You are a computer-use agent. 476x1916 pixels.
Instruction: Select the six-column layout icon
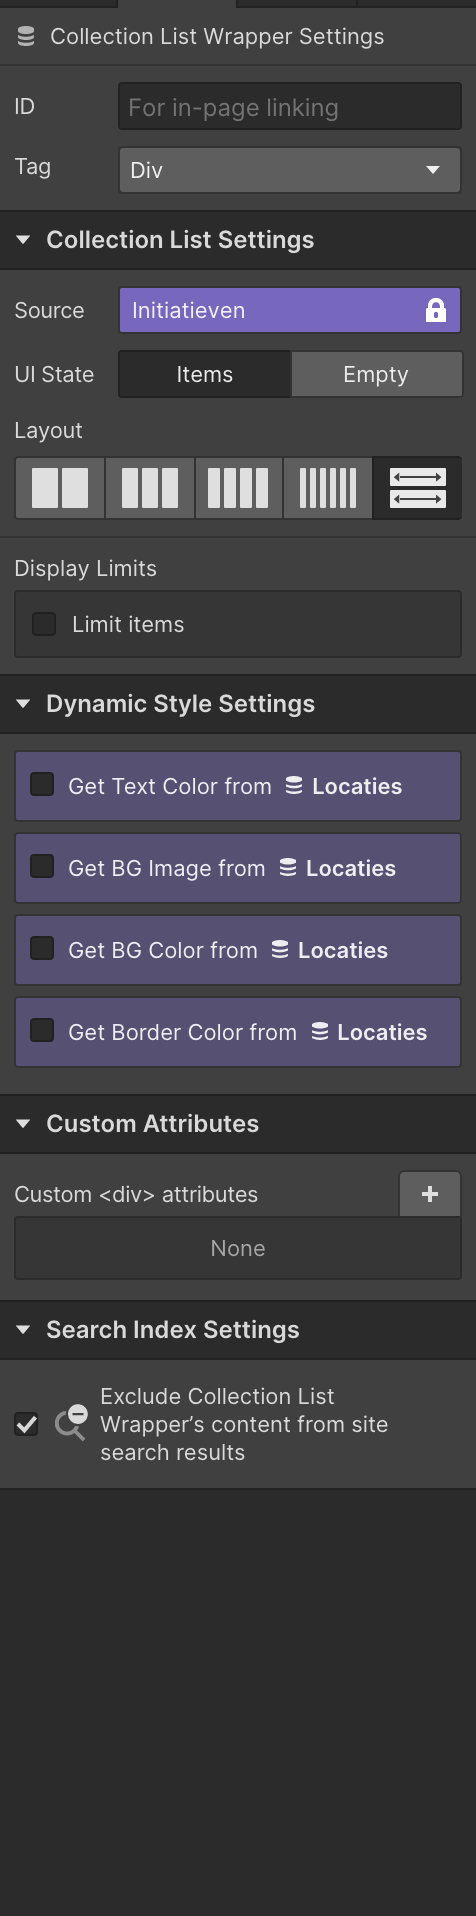(328, 488)
